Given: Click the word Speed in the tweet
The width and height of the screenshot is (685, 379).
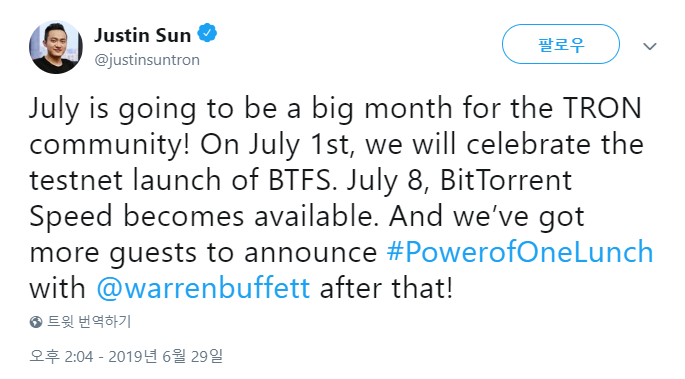Looking at the screenshot, I should coord(71,217).
